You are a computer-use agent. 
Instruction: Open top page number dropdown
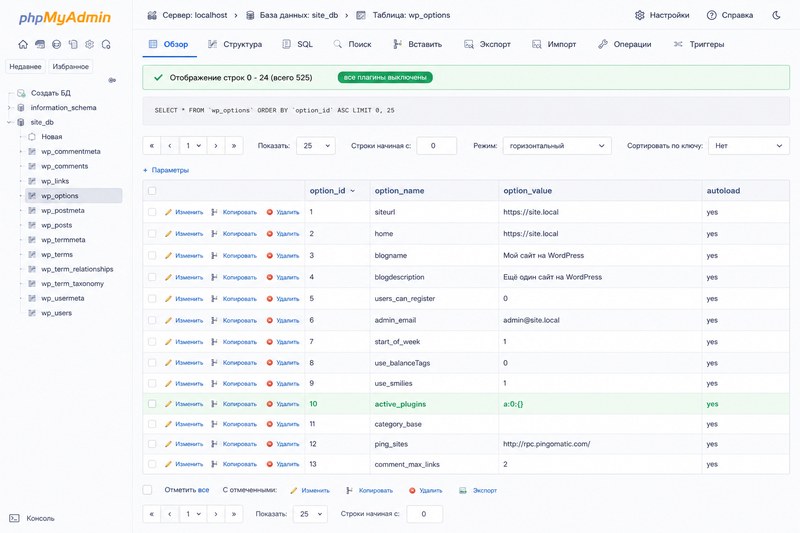(193, 146)
